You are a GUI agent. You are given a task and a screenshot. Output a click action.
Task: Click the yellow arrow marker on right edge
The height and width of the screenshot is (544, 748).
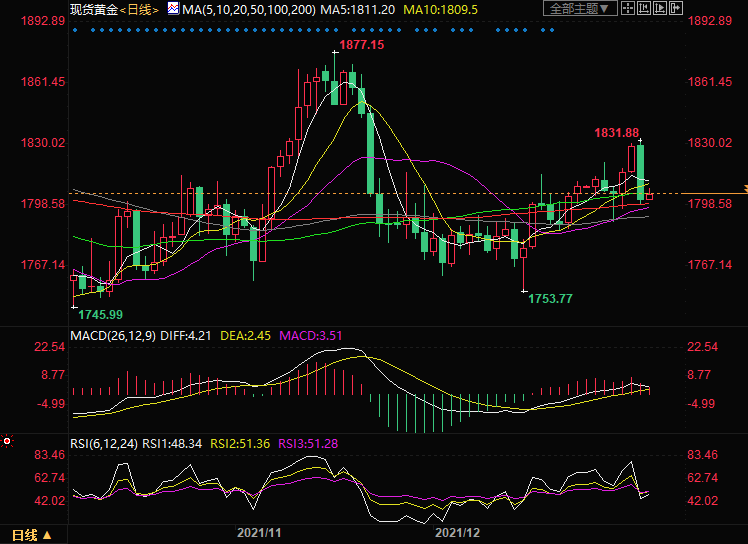click(x=743, y=189)
